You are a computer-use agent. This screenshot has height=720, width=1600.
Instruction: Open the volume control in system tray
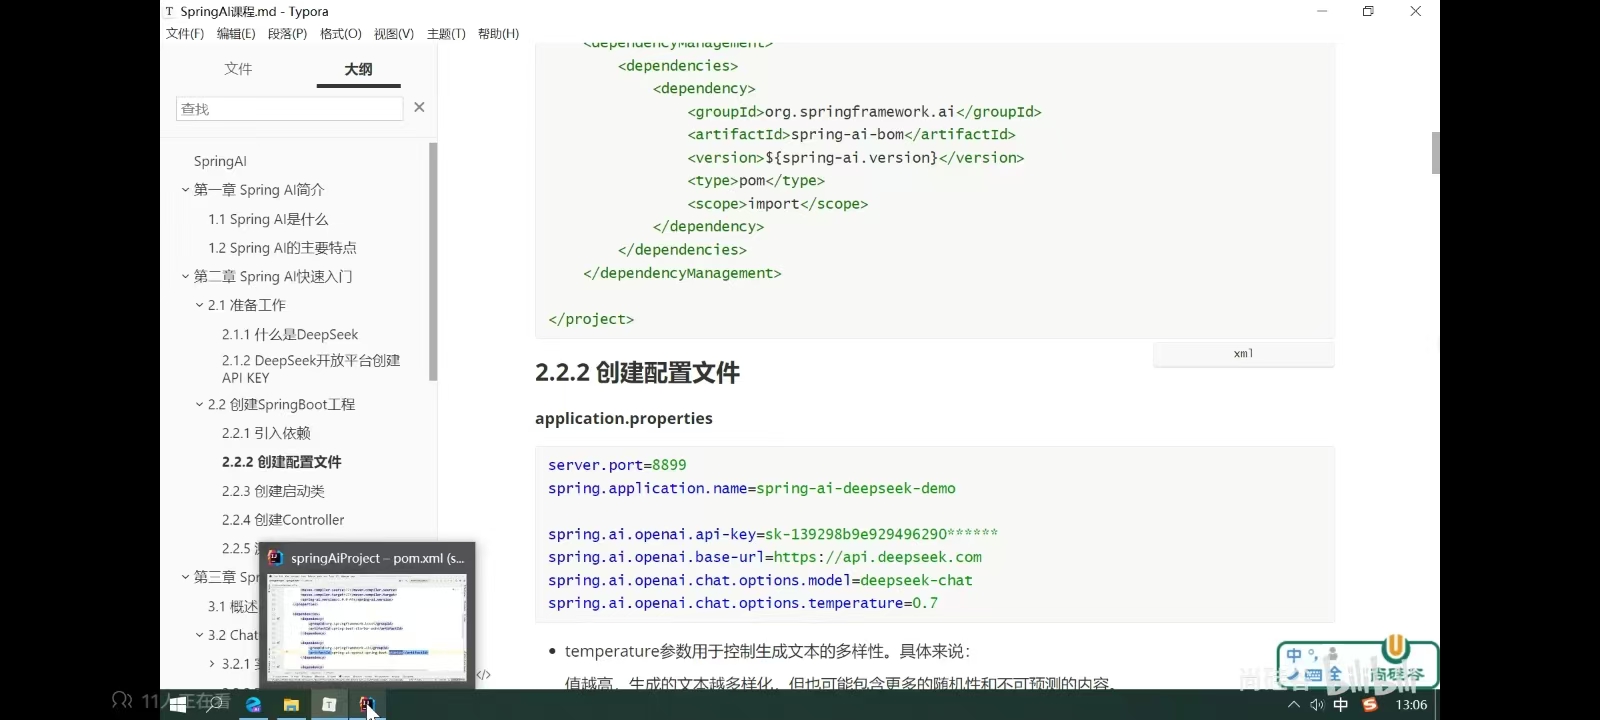coord(1317,705)
